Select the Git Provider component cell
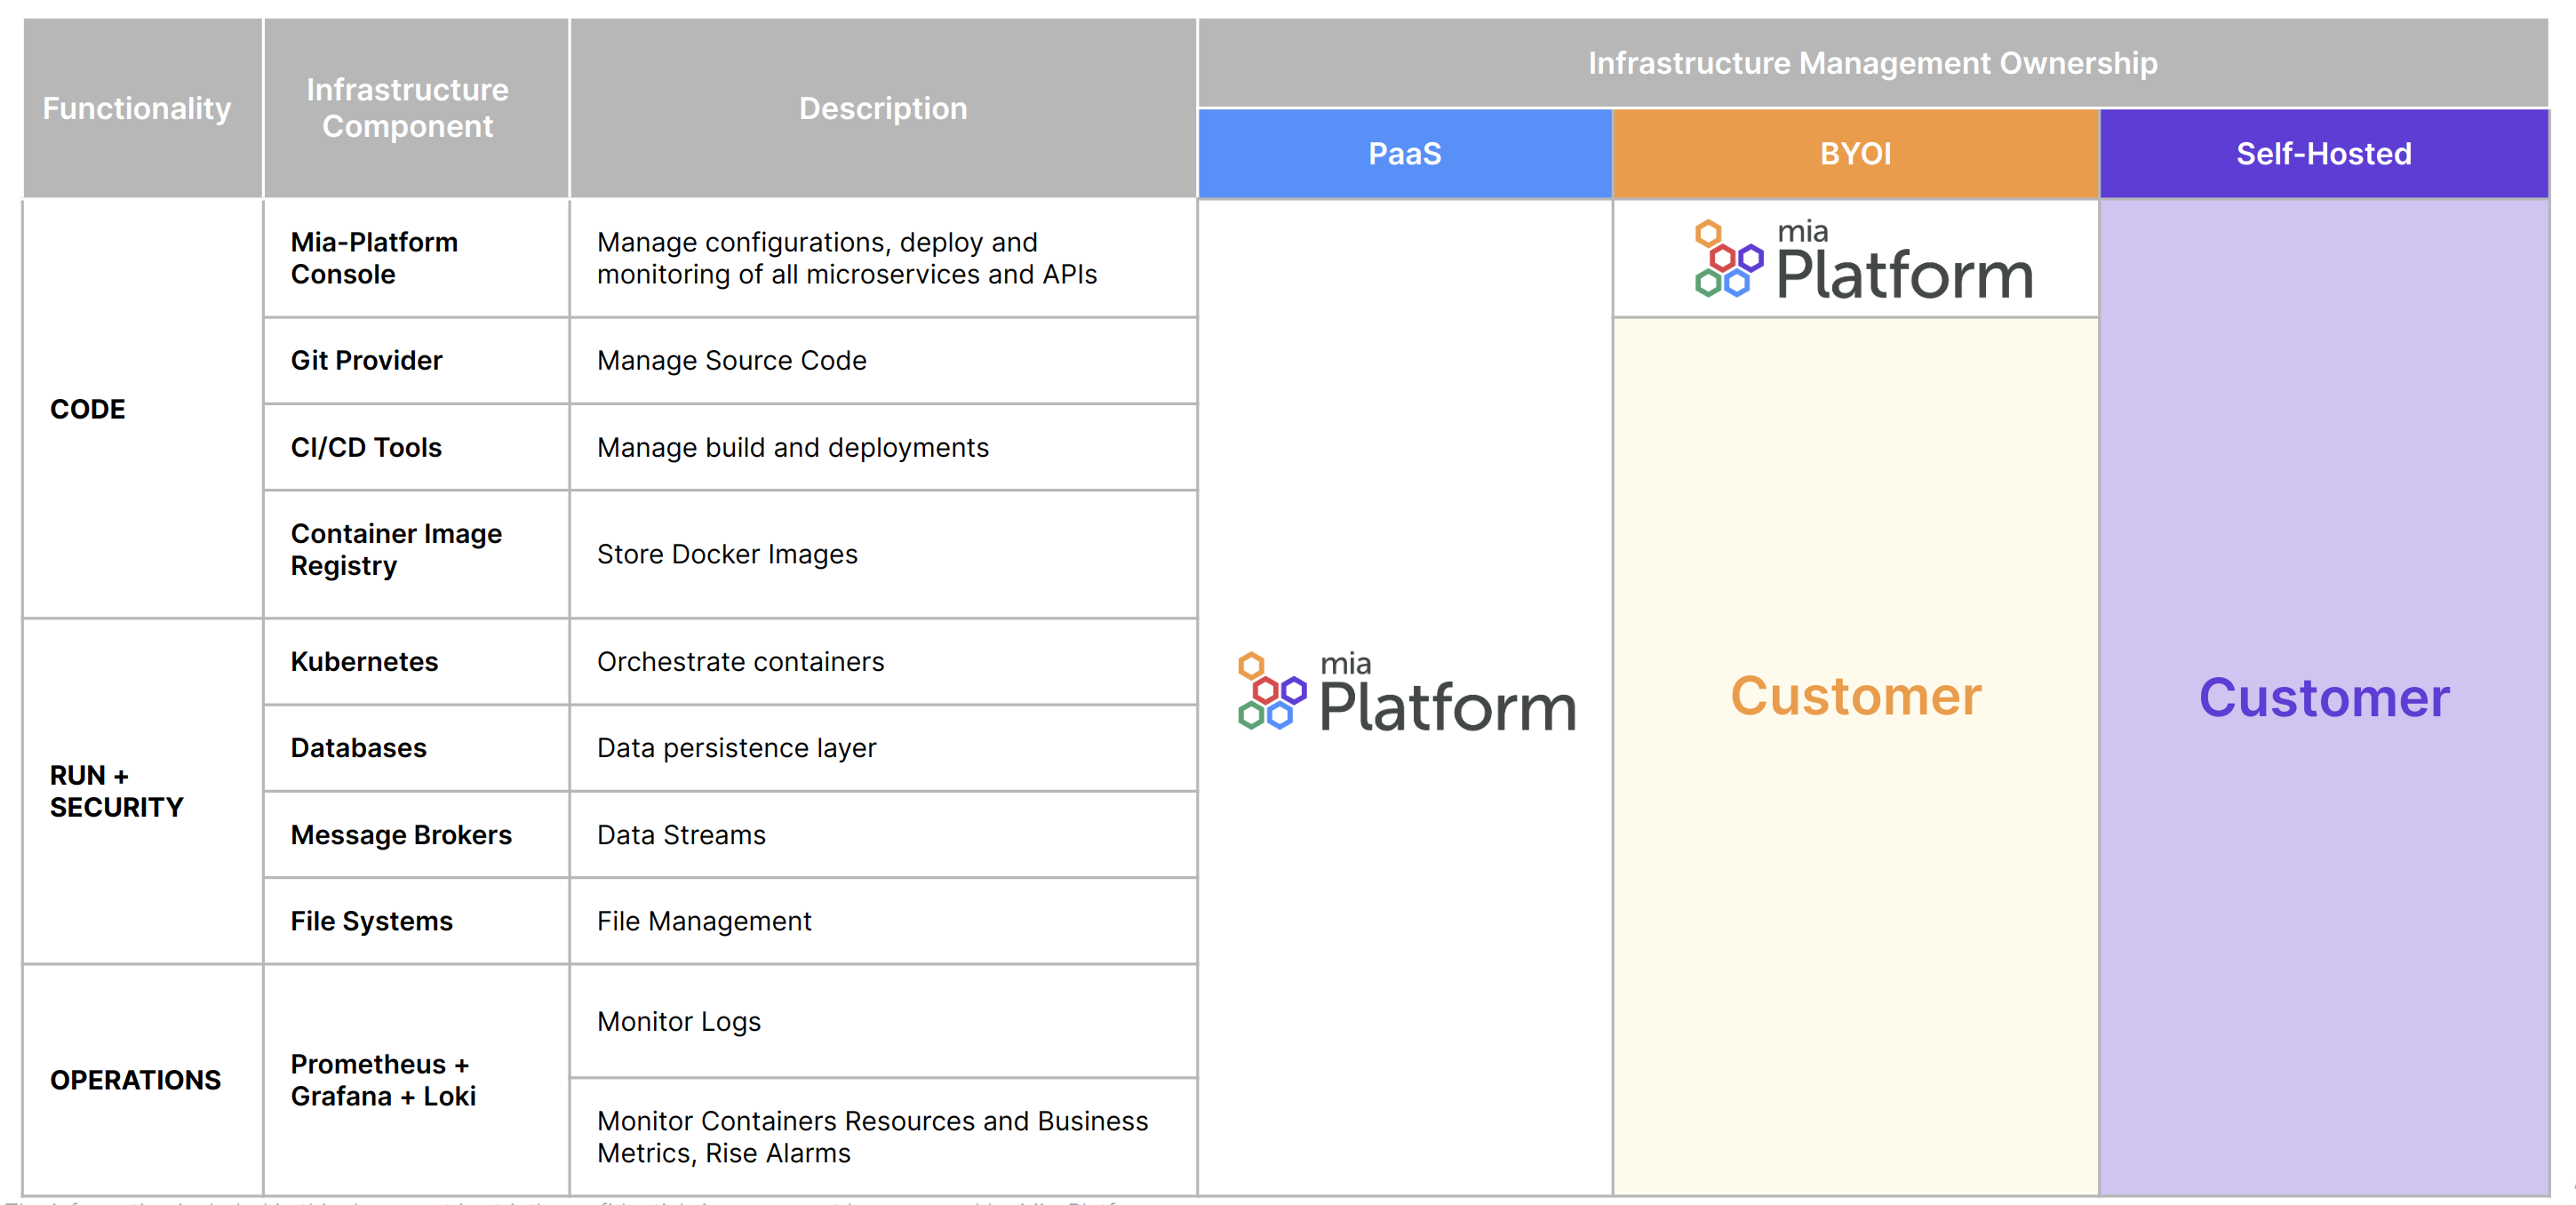2576x1205 pixels. (x=365, y=360)
